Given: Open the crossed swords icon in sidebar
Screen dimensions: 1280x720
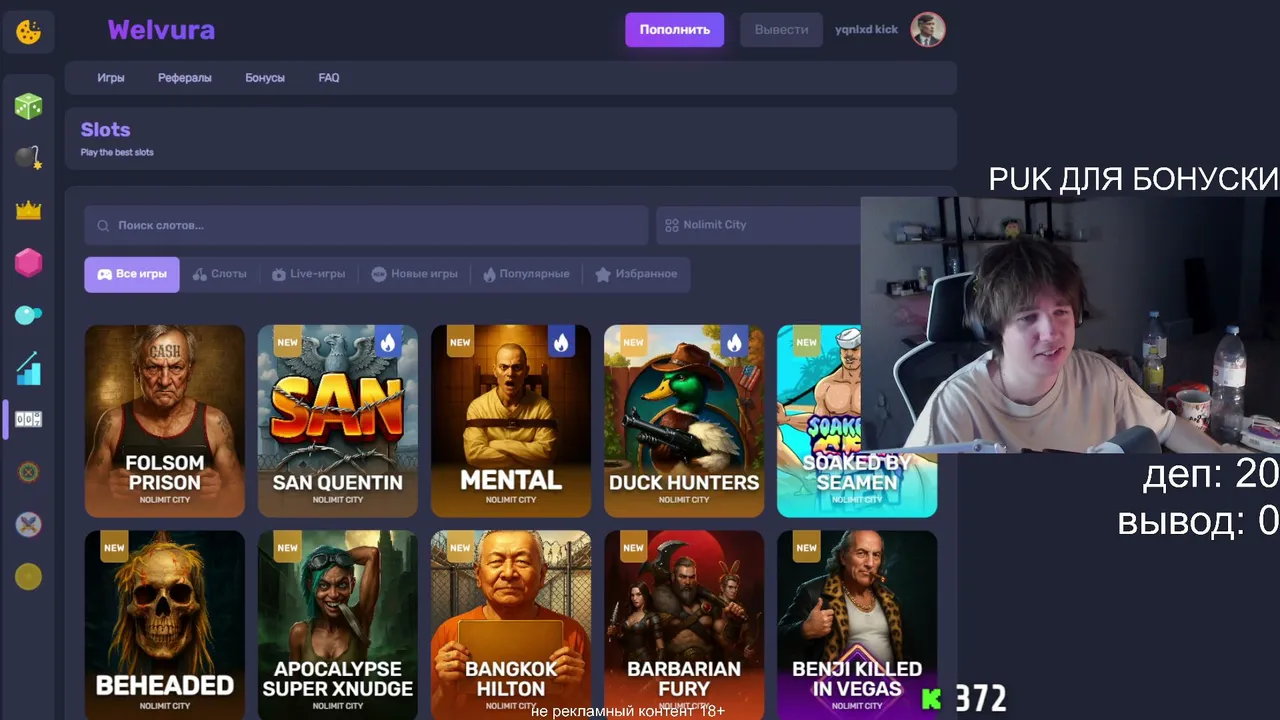Looking at the screenshot, I should click(28, 524).
